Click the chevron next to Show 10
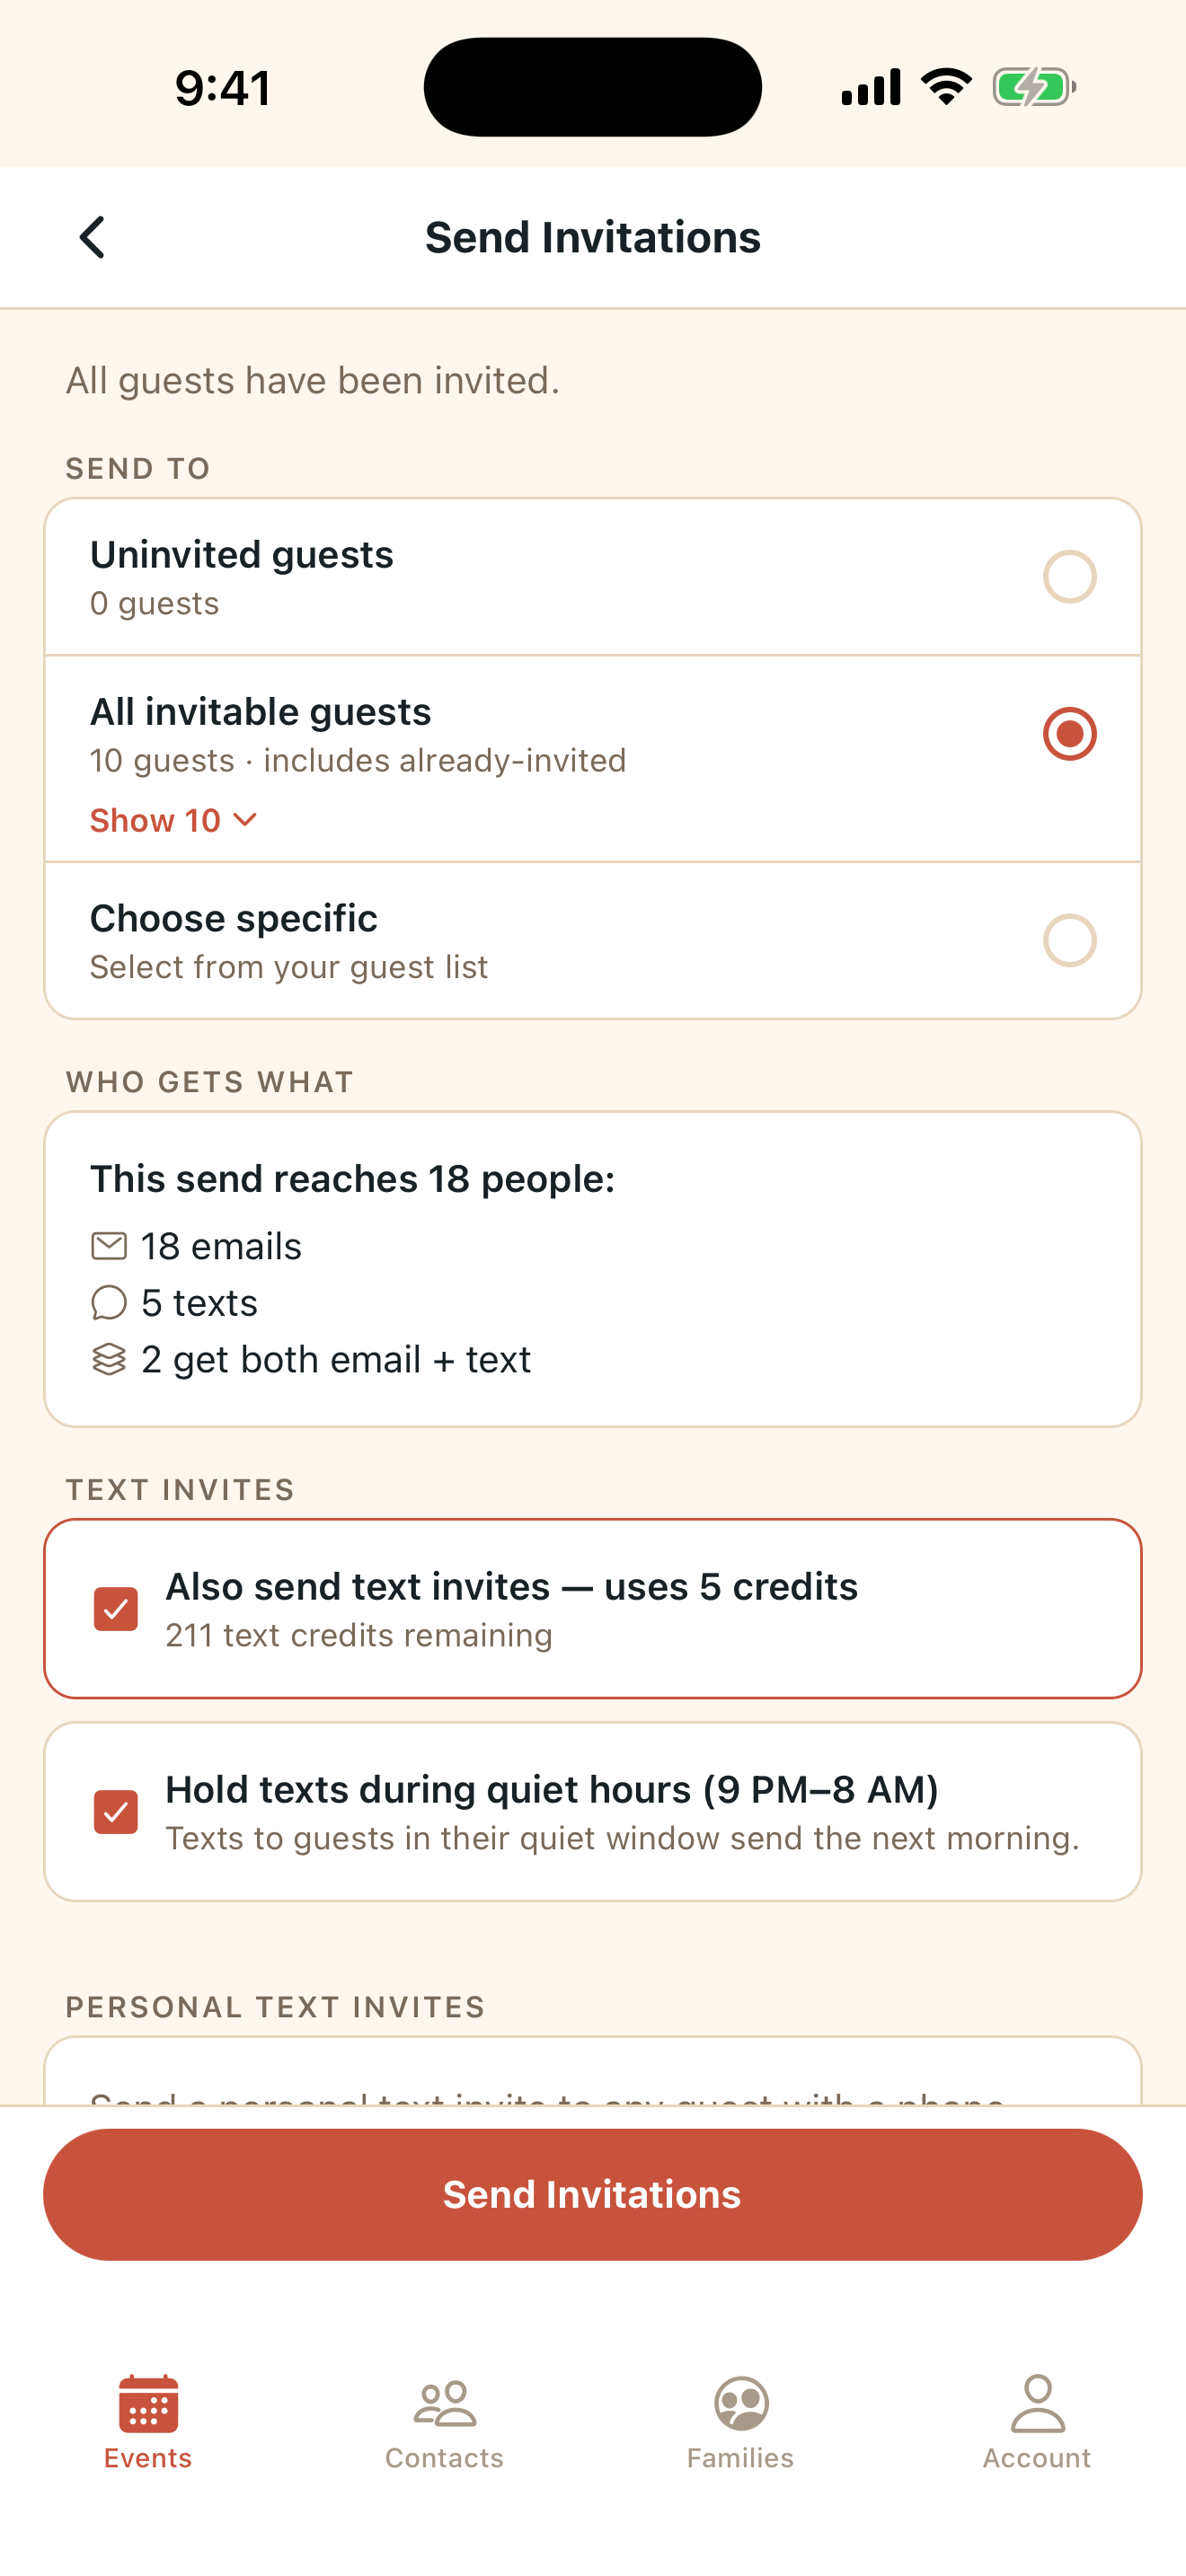This screenshot has width=1186, height=2576. point(245,821)
